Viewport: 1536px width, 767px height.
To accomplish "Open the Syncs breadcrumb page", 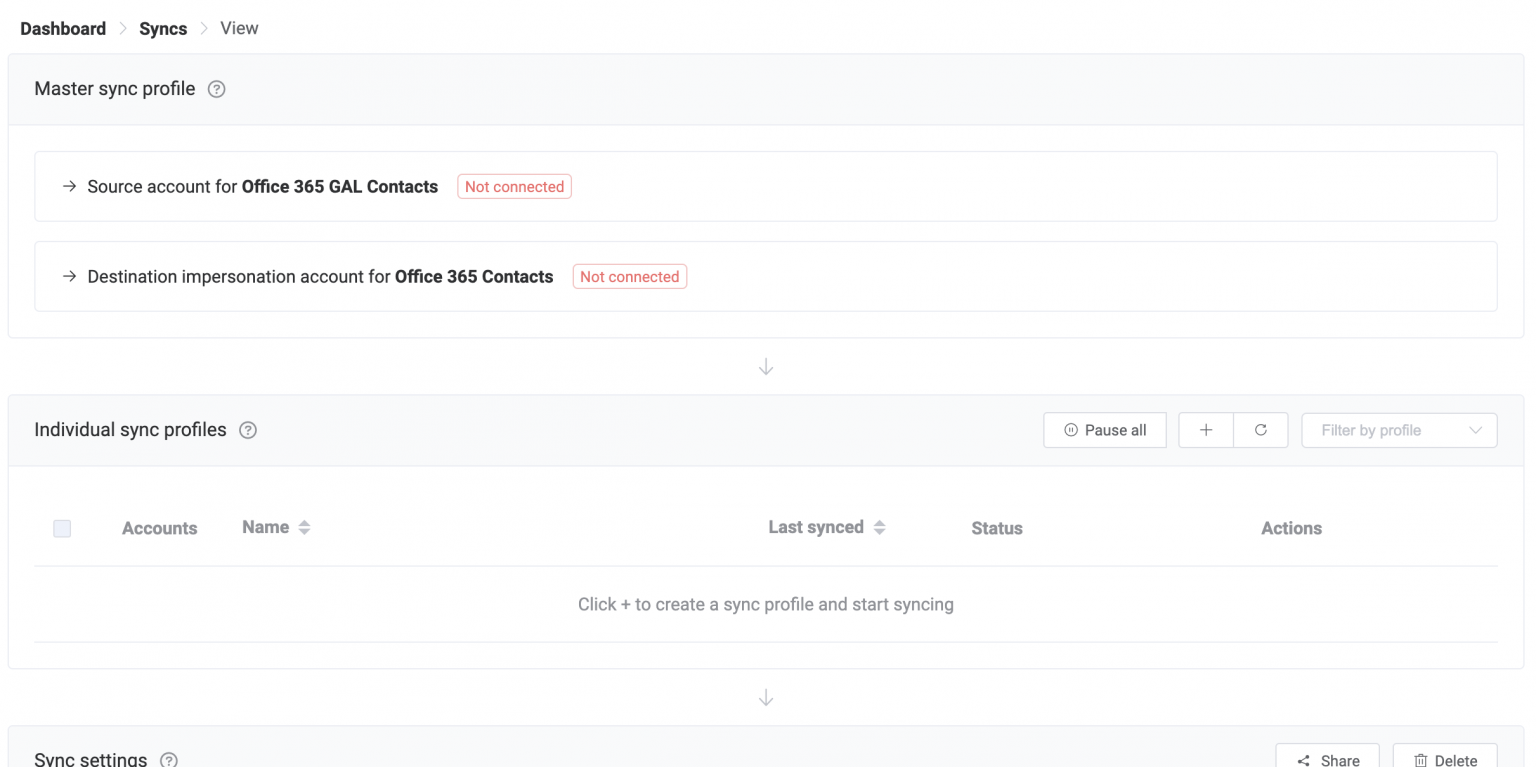I will coord(163,28).
